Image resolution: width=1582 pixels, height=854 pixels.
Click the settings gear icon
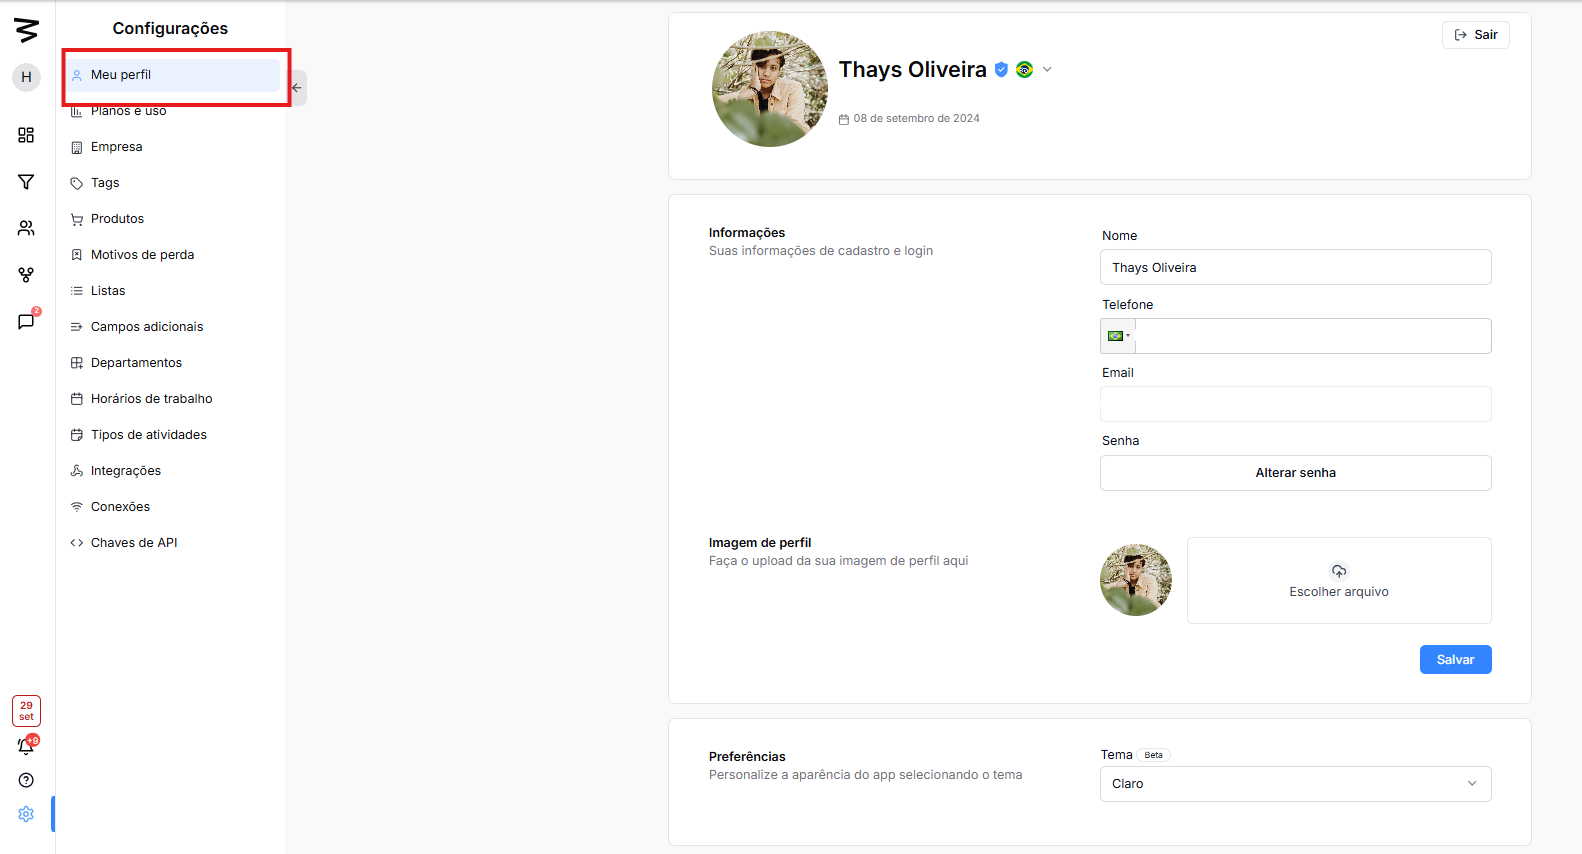[x=26, y=814]
